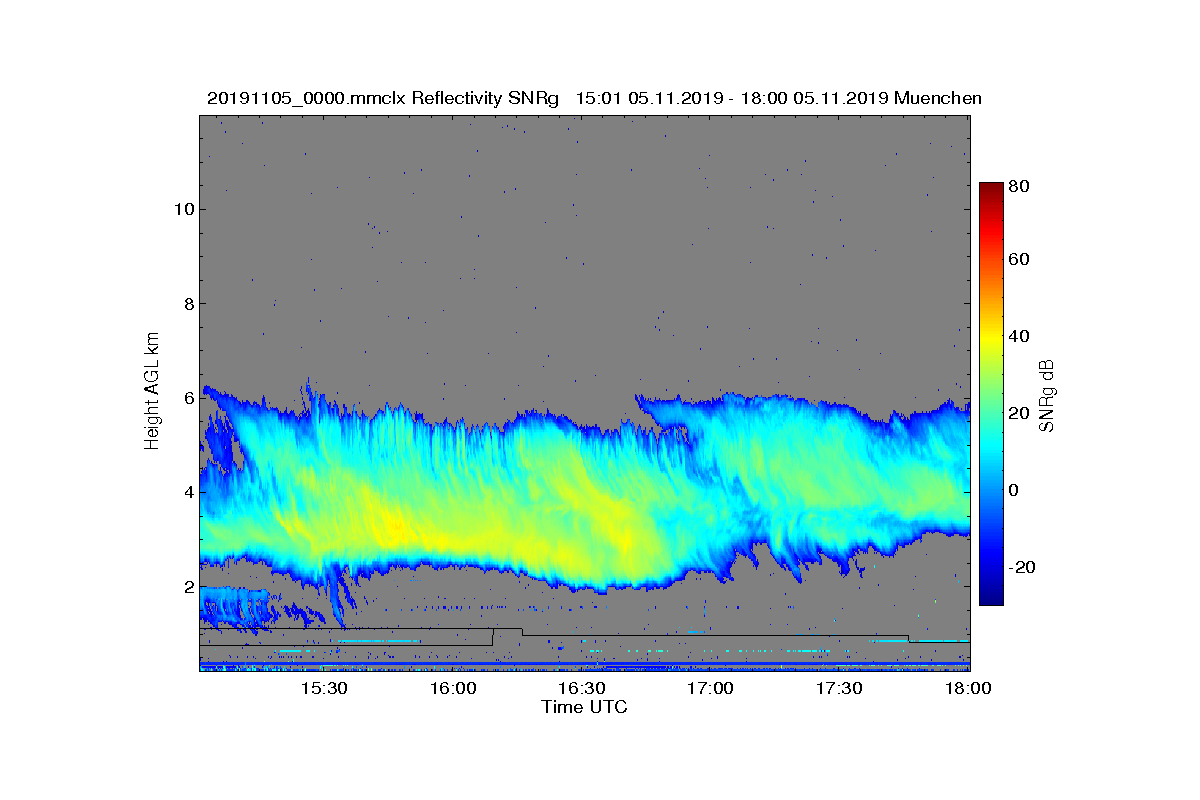
Task: Click the 18:00 time tick label
Action: coord(968,688)
